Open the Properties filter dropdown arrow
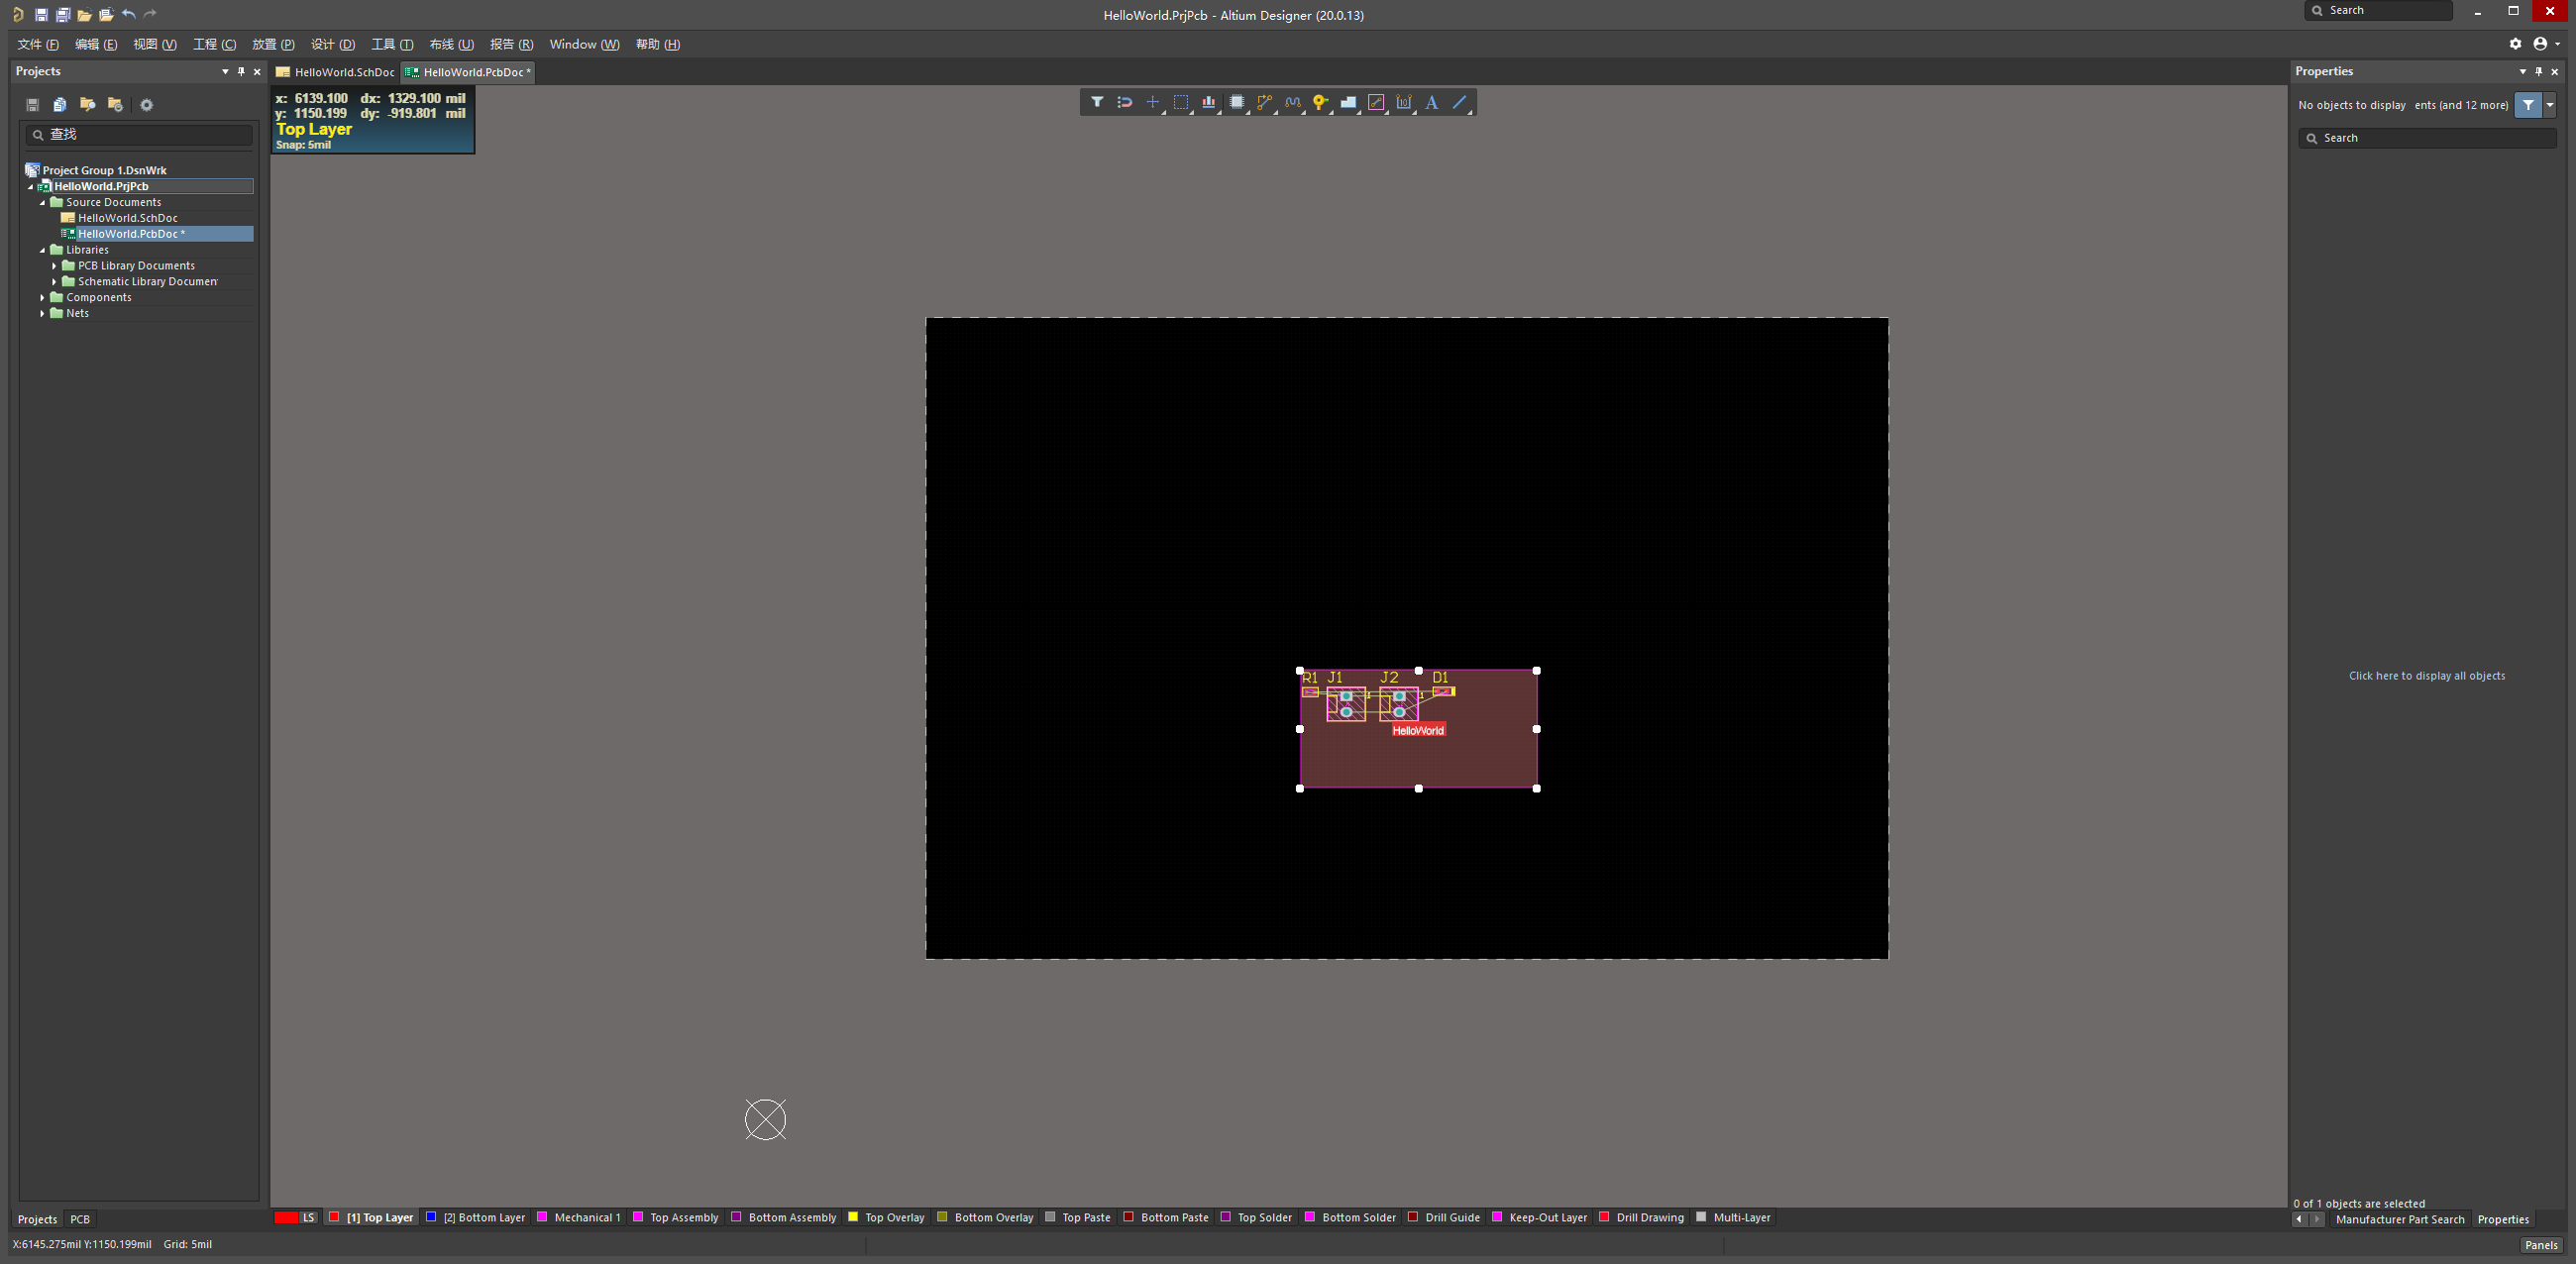Viewport: 2576px width, 1264px height. coord(2550,104)
